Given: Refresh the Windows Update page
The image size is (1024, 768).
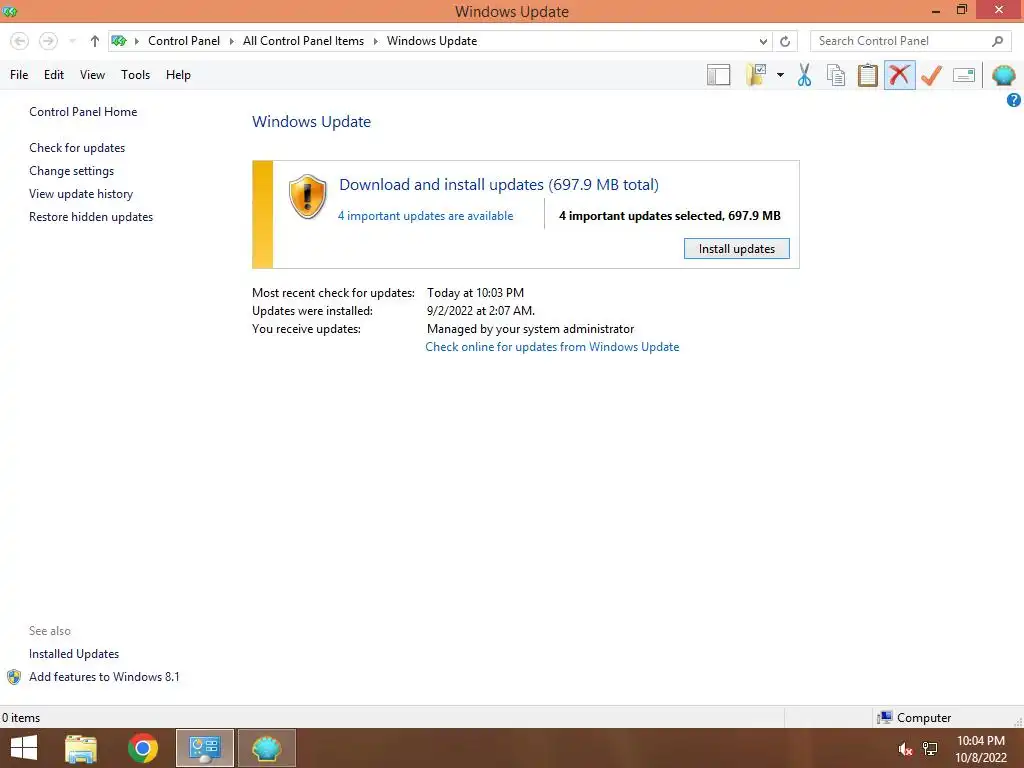Looking at the screenshot, I should tap(785, 41).
